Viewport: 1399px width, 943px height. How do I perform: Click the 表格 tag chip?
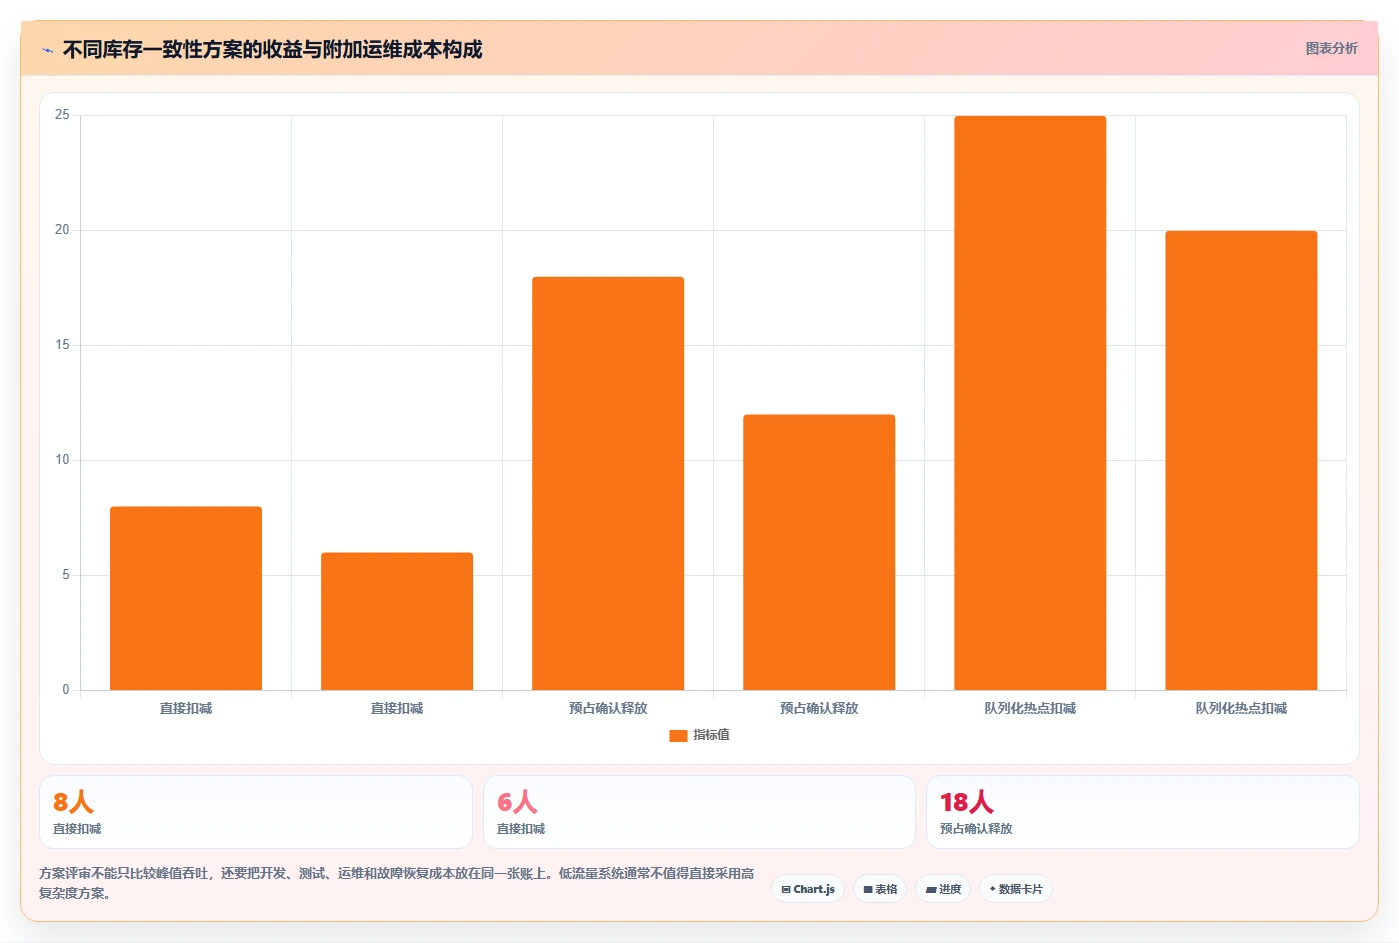point(880,889)
